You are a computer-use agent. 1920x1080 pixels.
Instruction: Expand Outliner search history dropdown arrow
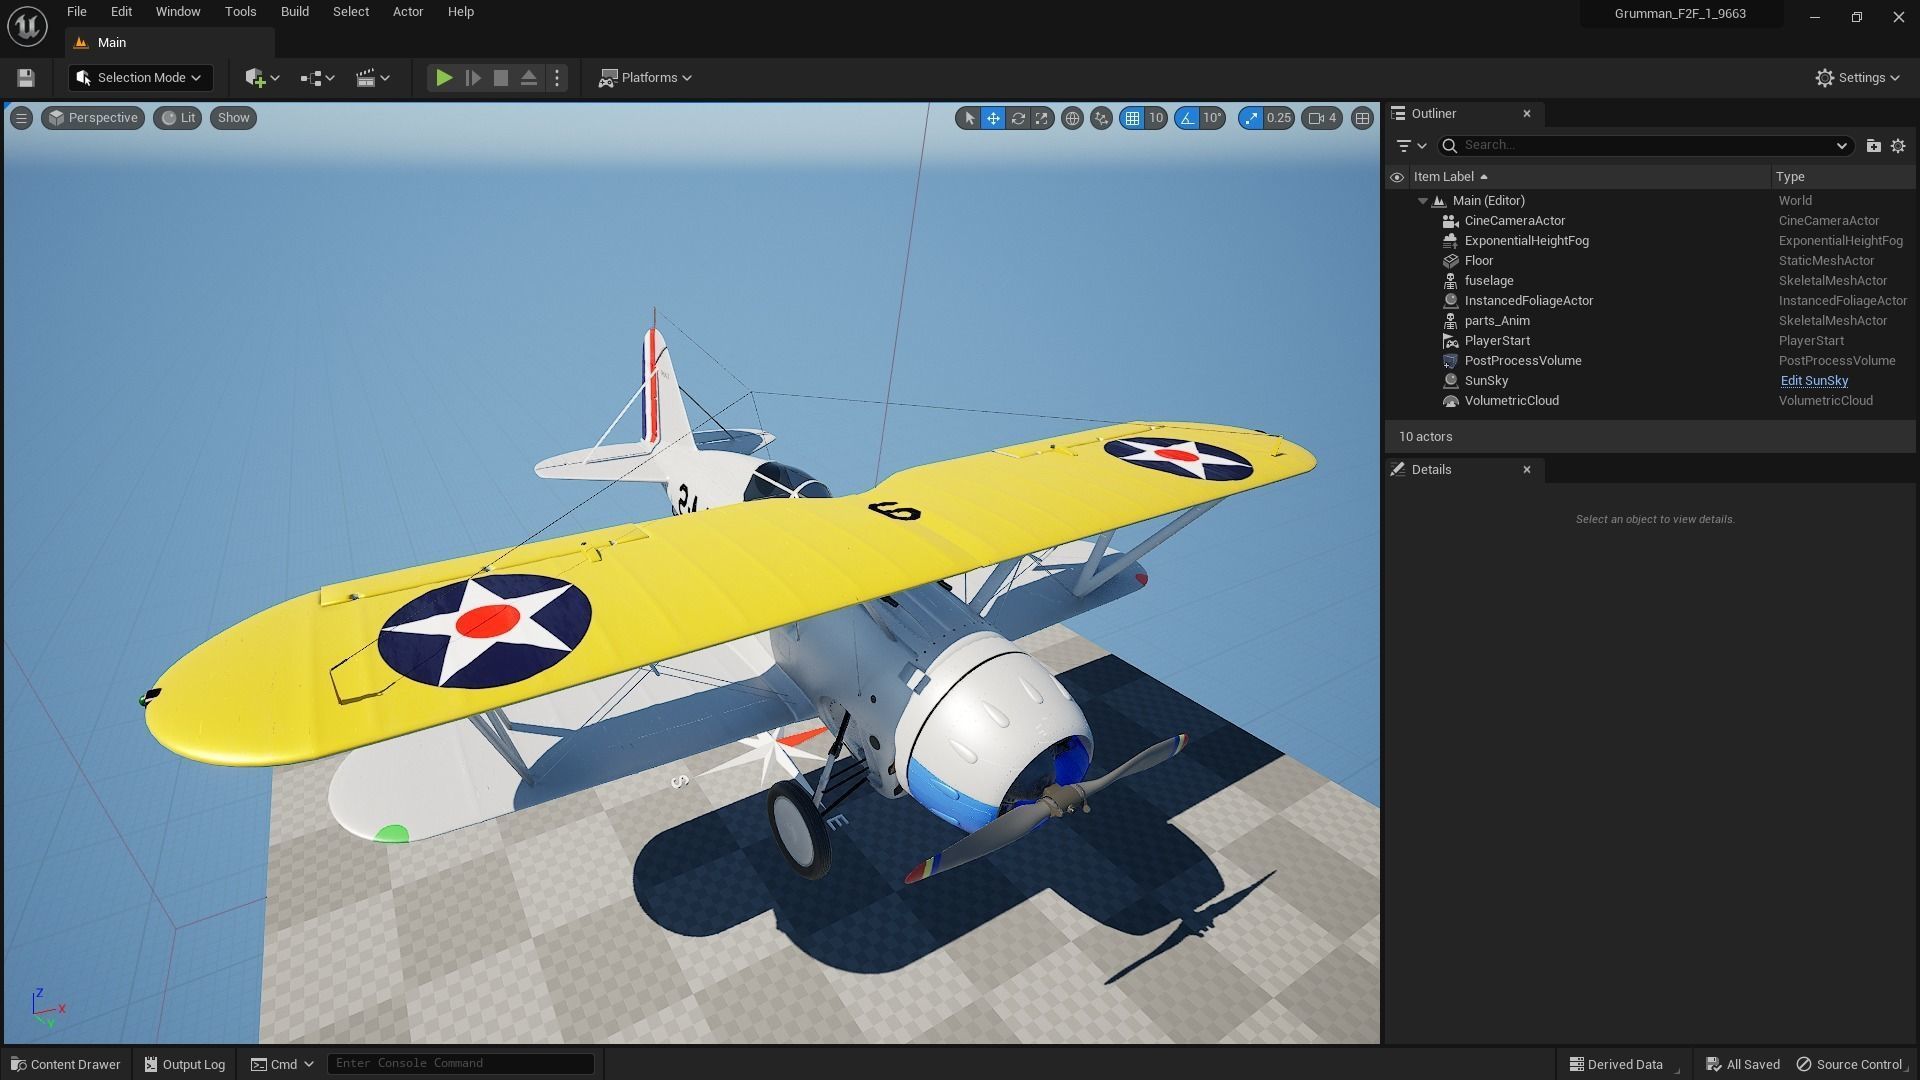(x=1841, y=146)
